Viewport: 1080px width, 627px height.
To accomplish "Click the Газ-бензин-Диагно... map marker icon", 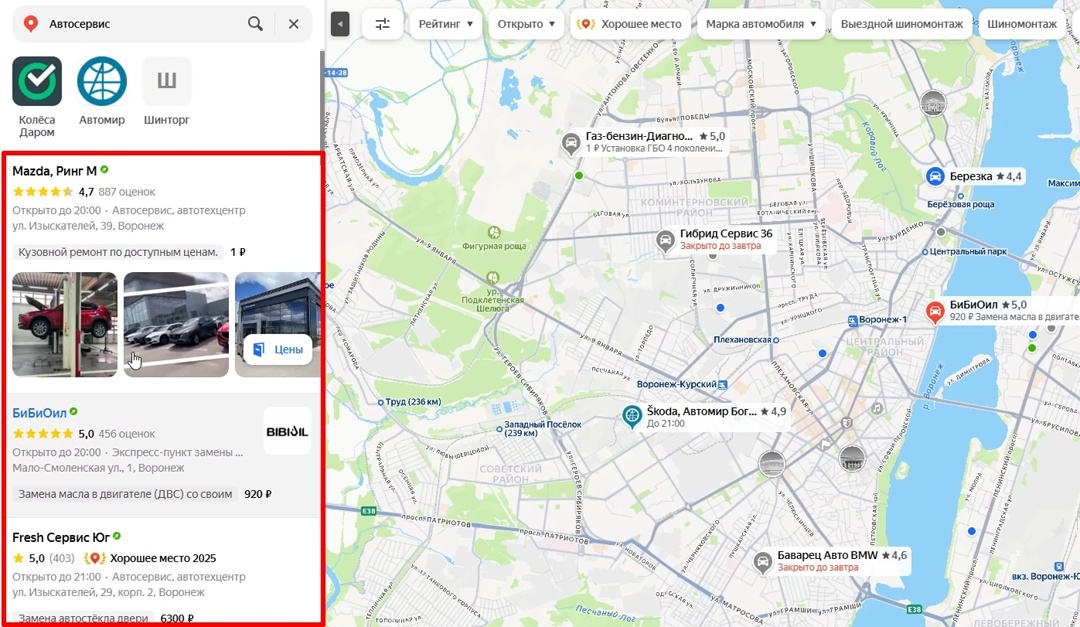I will coord(570,143).
